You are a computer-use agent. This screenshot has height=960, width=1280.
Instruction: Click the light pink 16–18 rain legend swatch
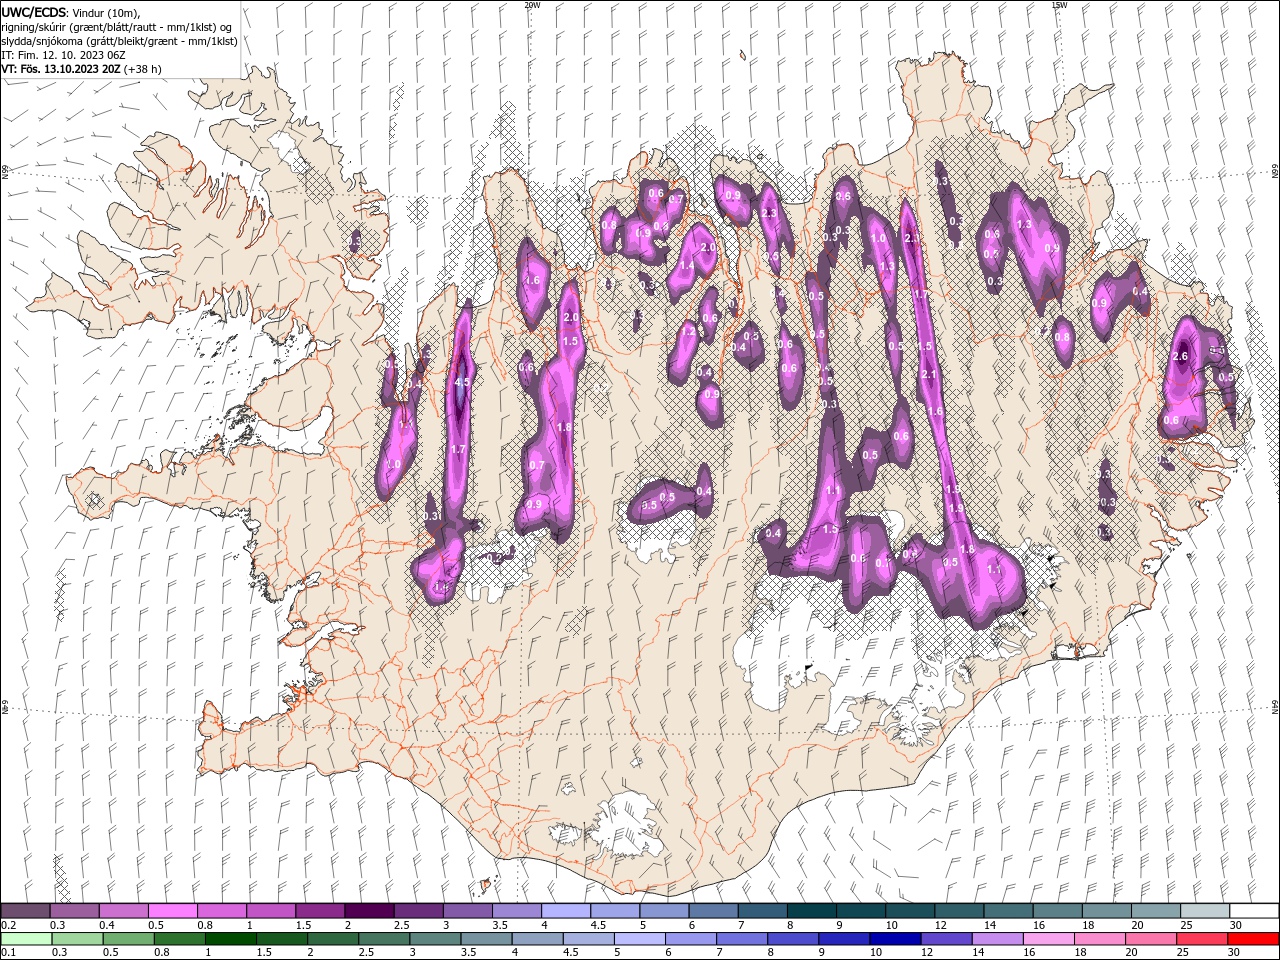click(x=1049, y=939)
